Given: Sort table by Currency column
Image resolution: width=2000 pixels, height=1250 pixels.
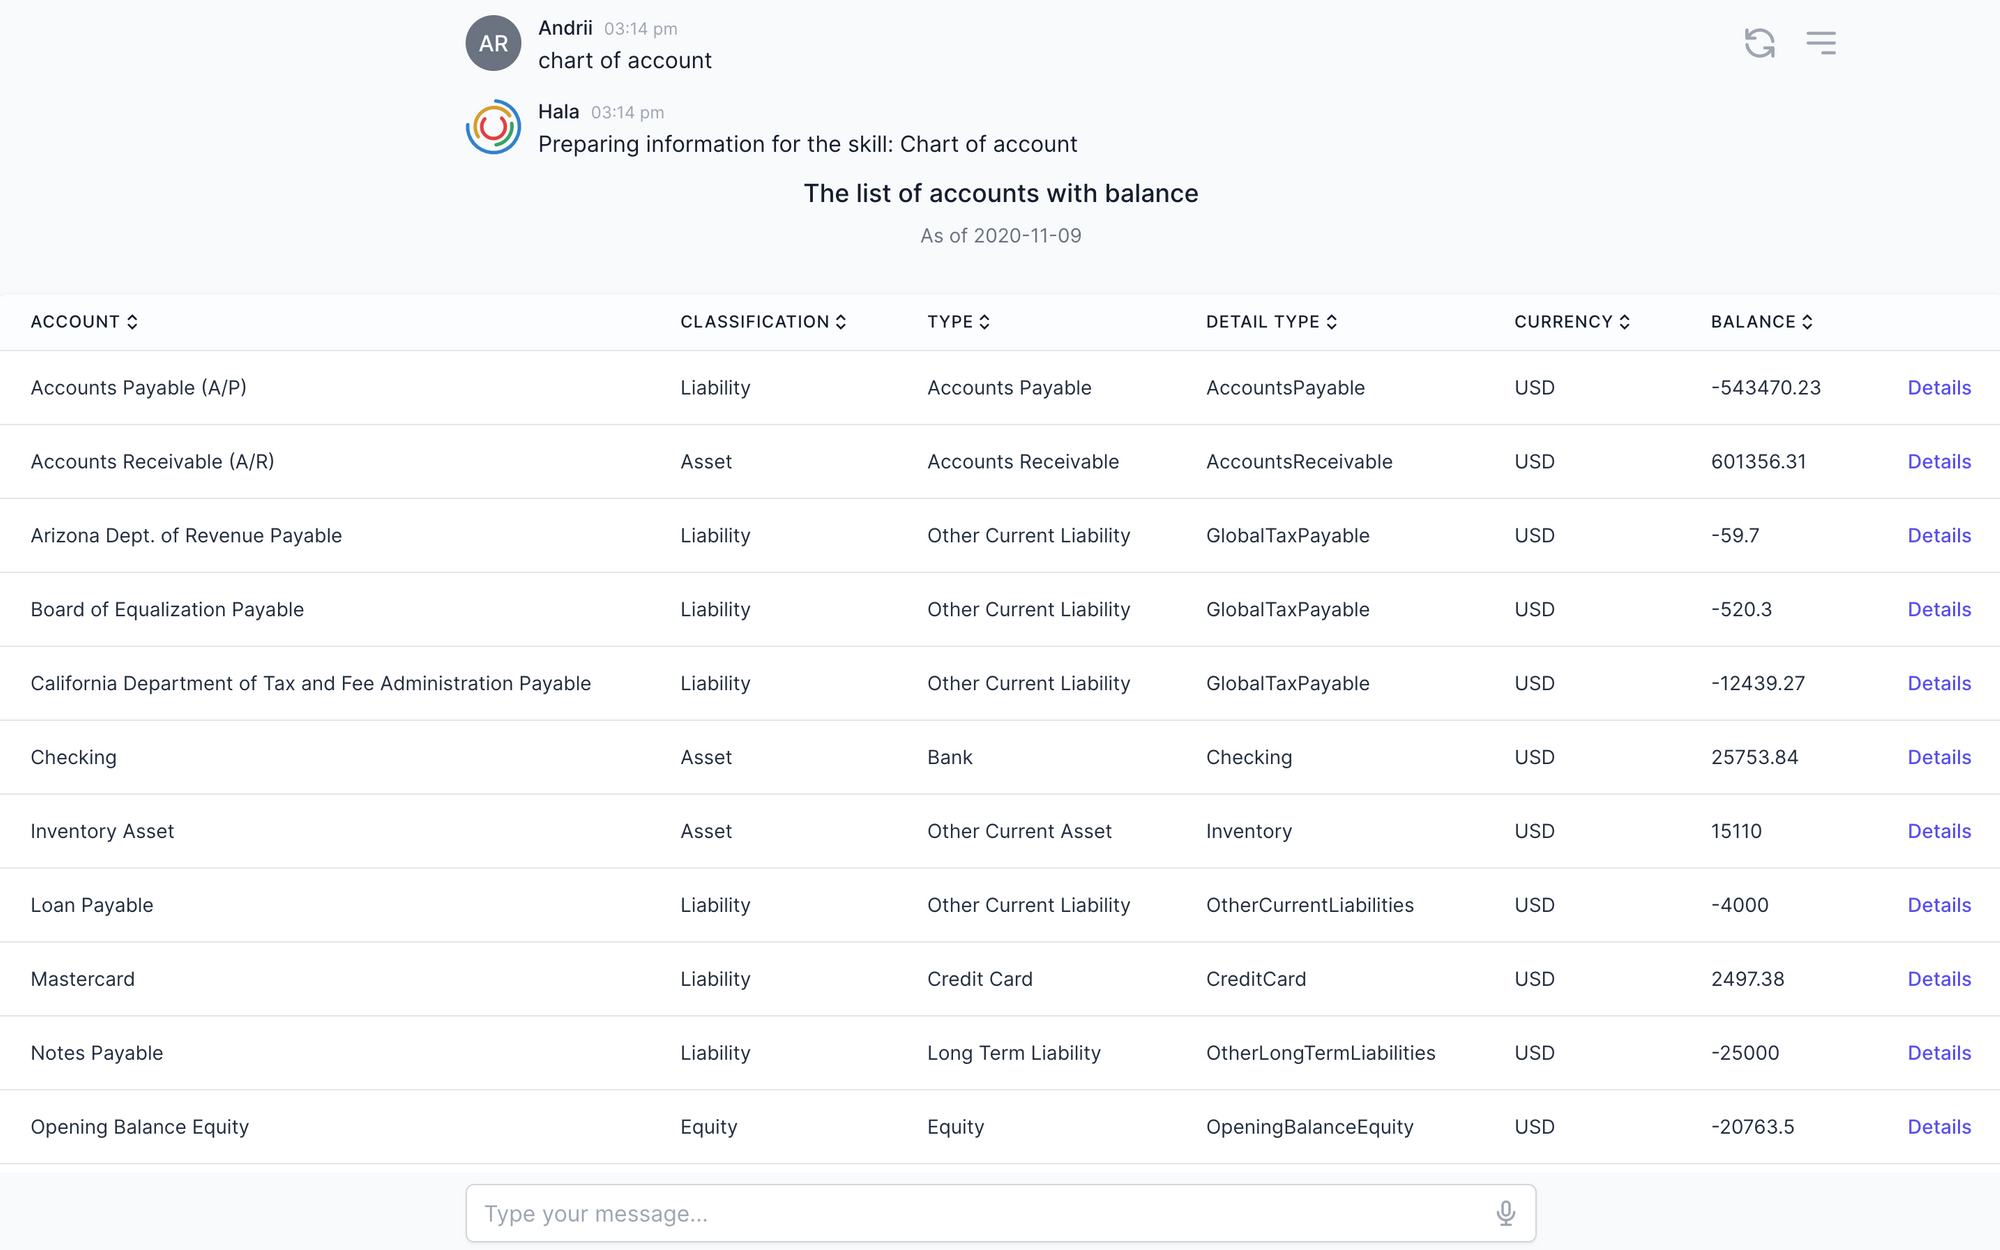Looking at the screenshot, I should (x=1572, y=322).
